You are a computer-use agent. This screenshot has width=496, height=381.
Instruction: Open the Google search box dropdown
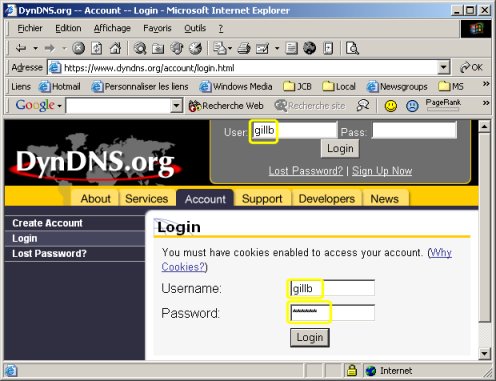[x=176, y=106]
